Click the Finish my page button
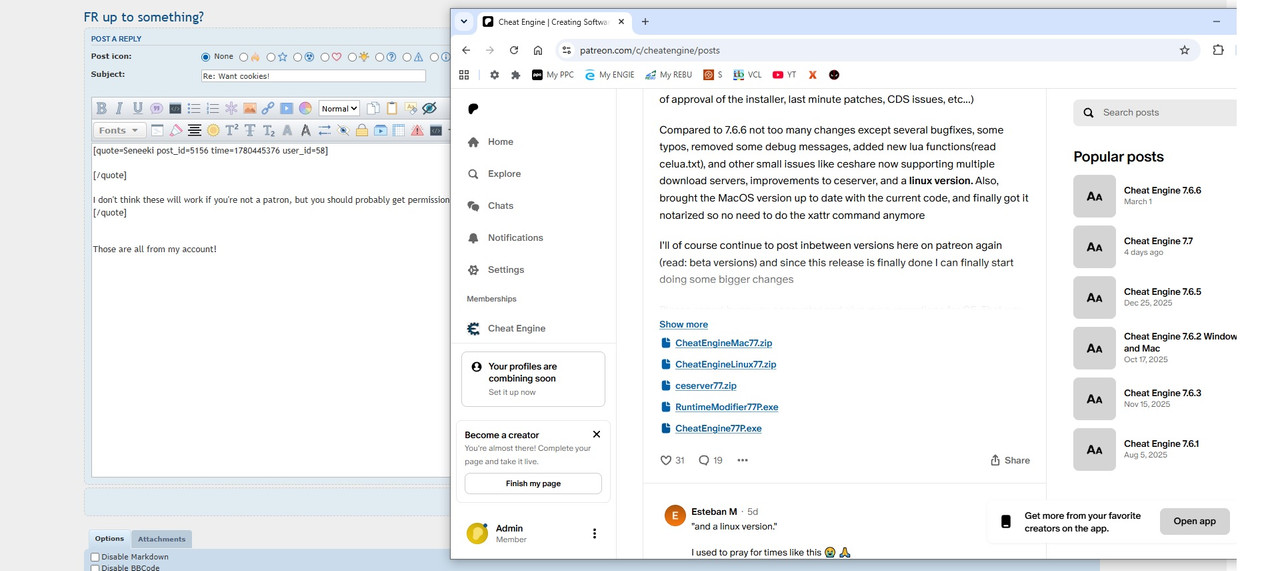The image size is (1280, 571). 533,483
